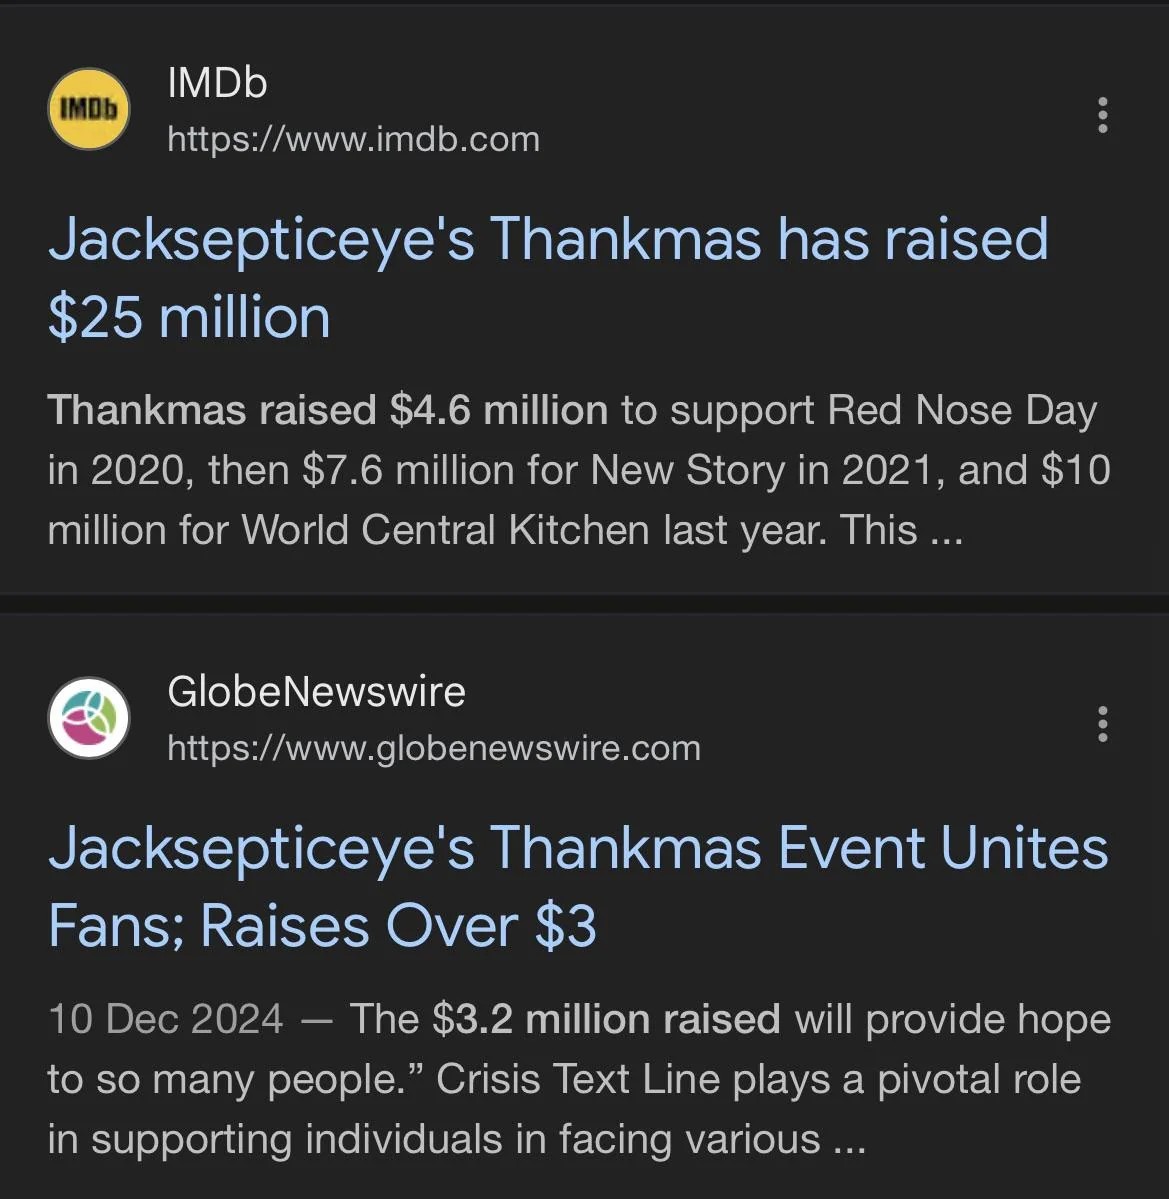Click the https://www.globenewswire.com URL
The height and width of the screenshot is (1199, 1169).
point(434,748)
